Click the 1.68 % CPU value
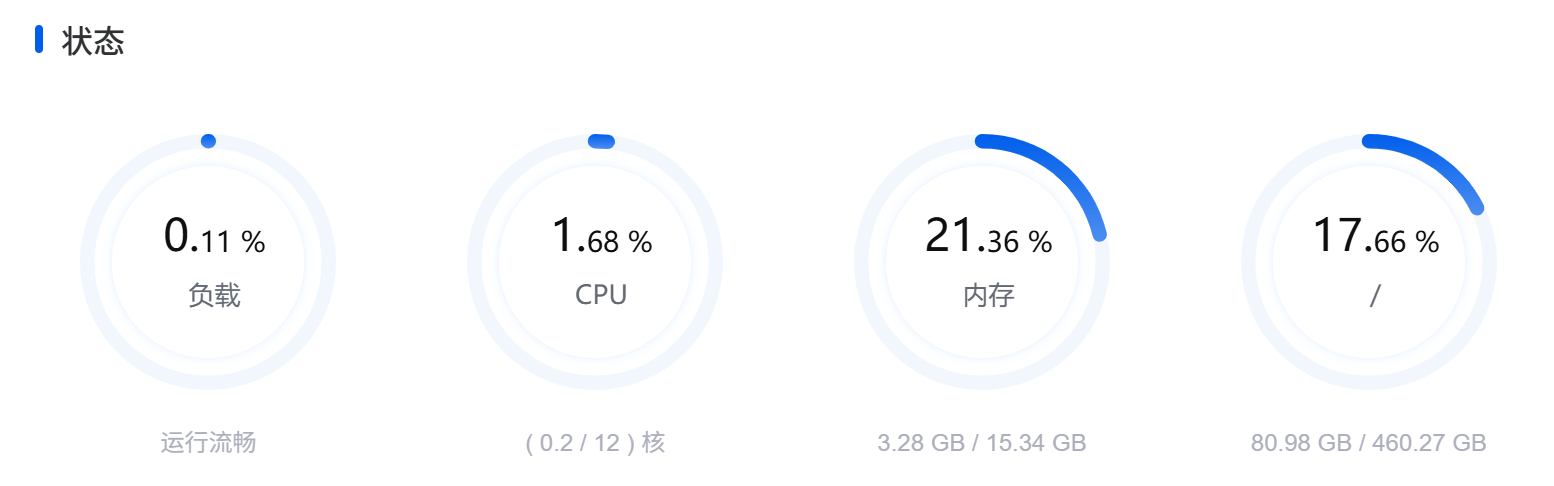 point(602,237)
